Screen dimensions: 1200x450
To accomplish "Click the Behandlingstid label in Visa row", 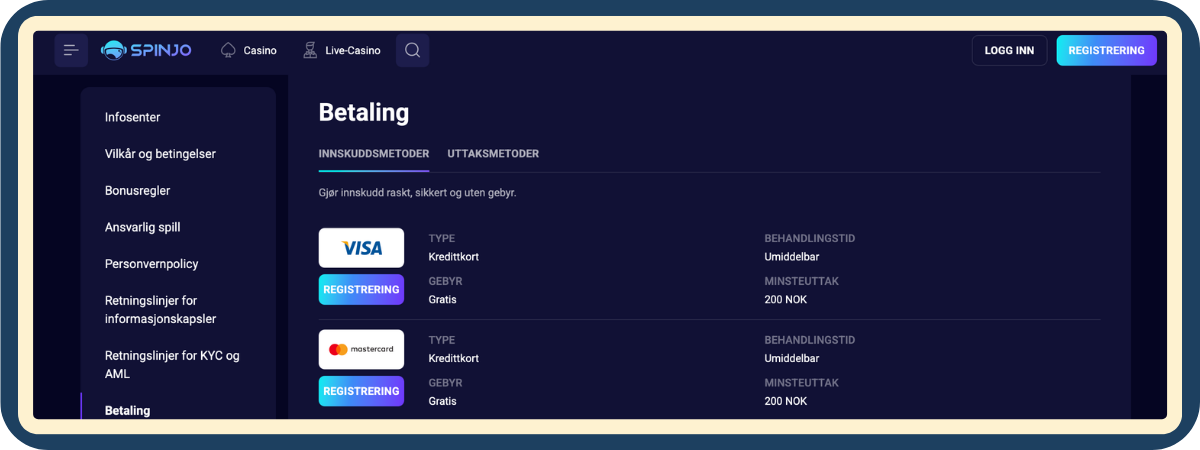I will (x=810, y=239).
